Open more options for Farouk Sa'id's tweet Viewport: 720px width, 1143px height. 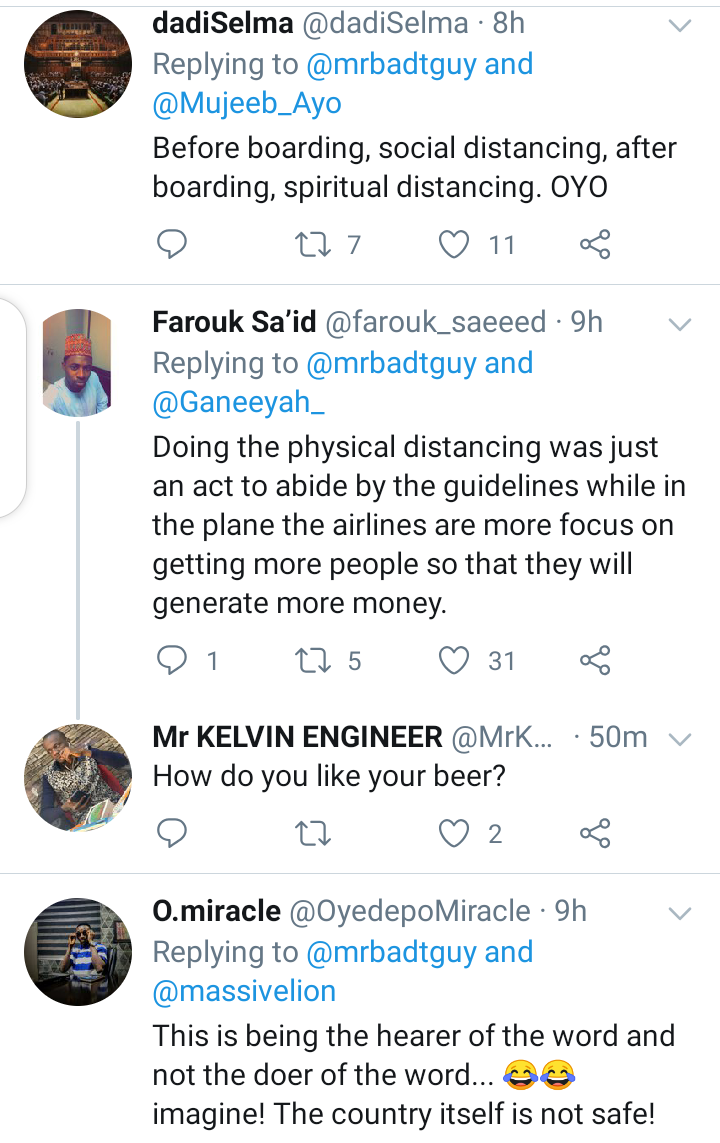tap(679, 324)
